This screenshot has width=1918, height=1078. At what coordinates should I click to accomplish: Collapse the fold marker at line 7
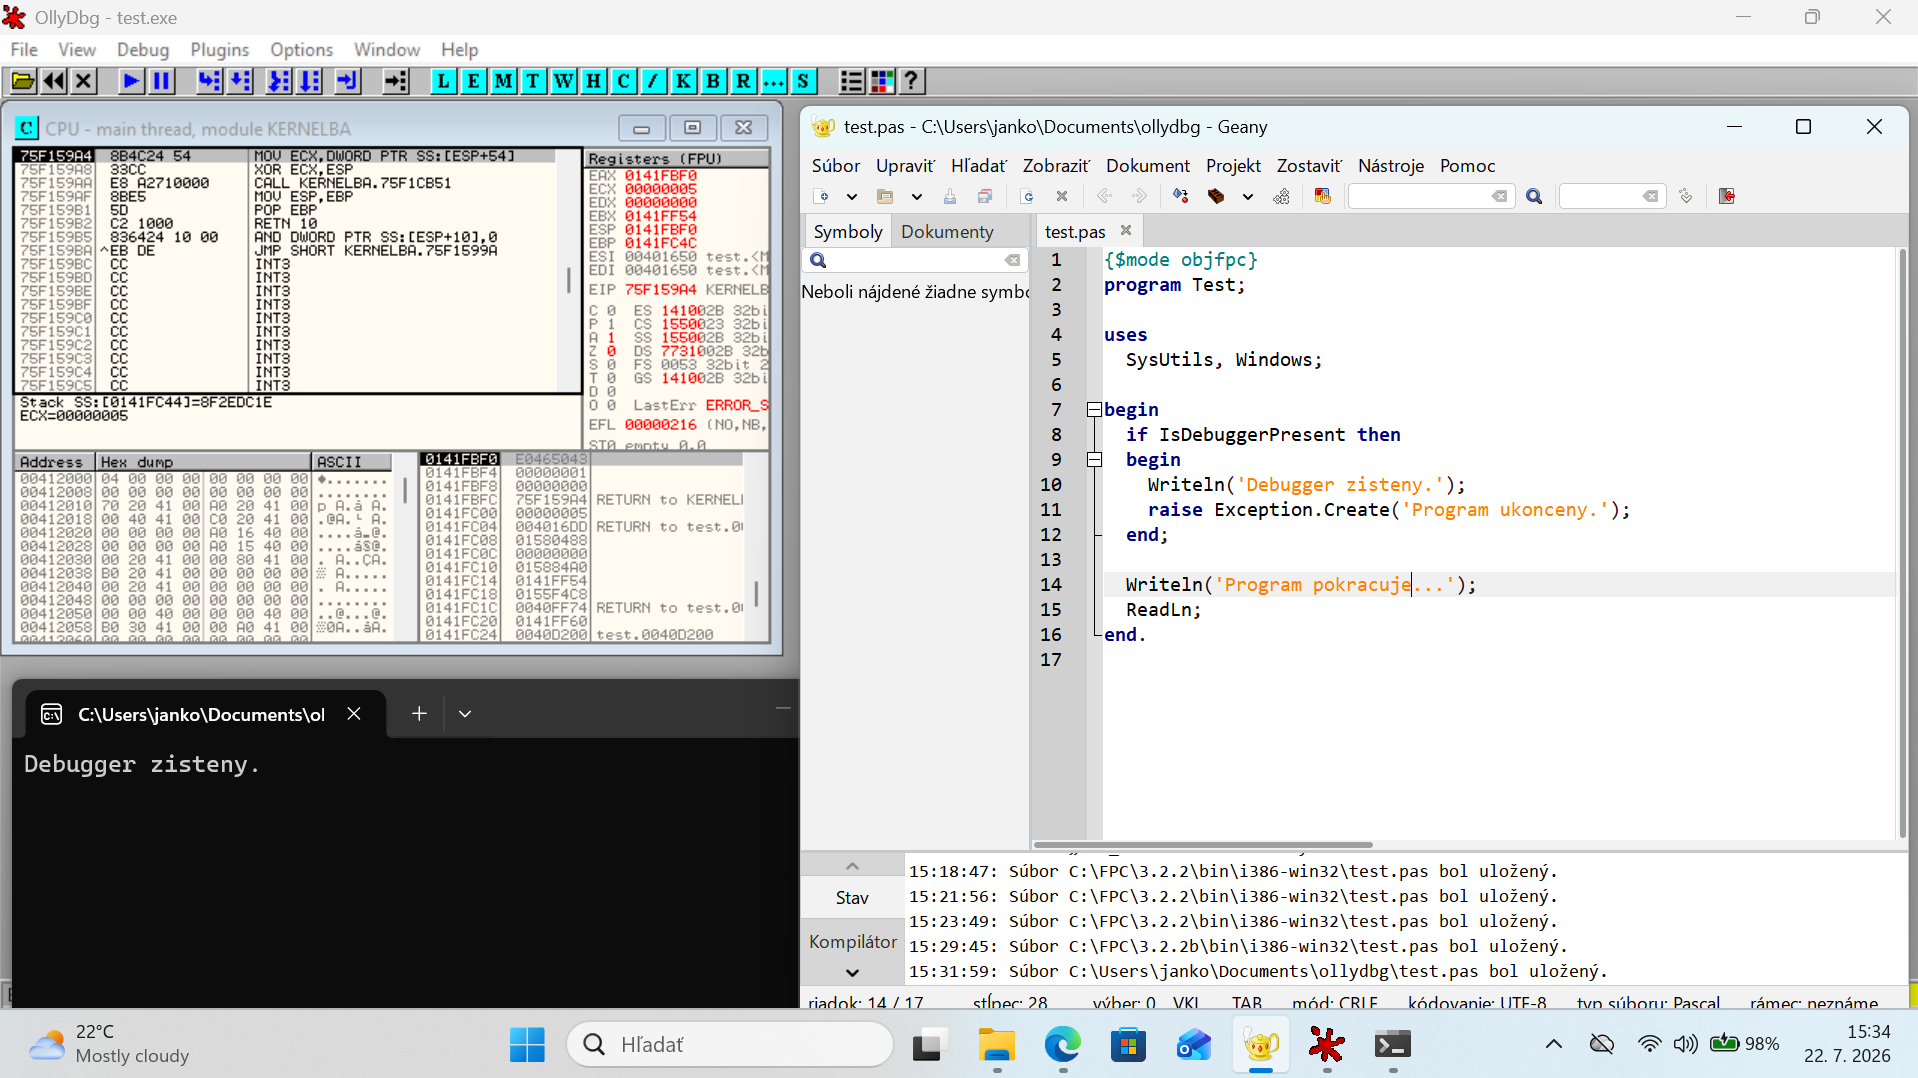click(1094, 409)
